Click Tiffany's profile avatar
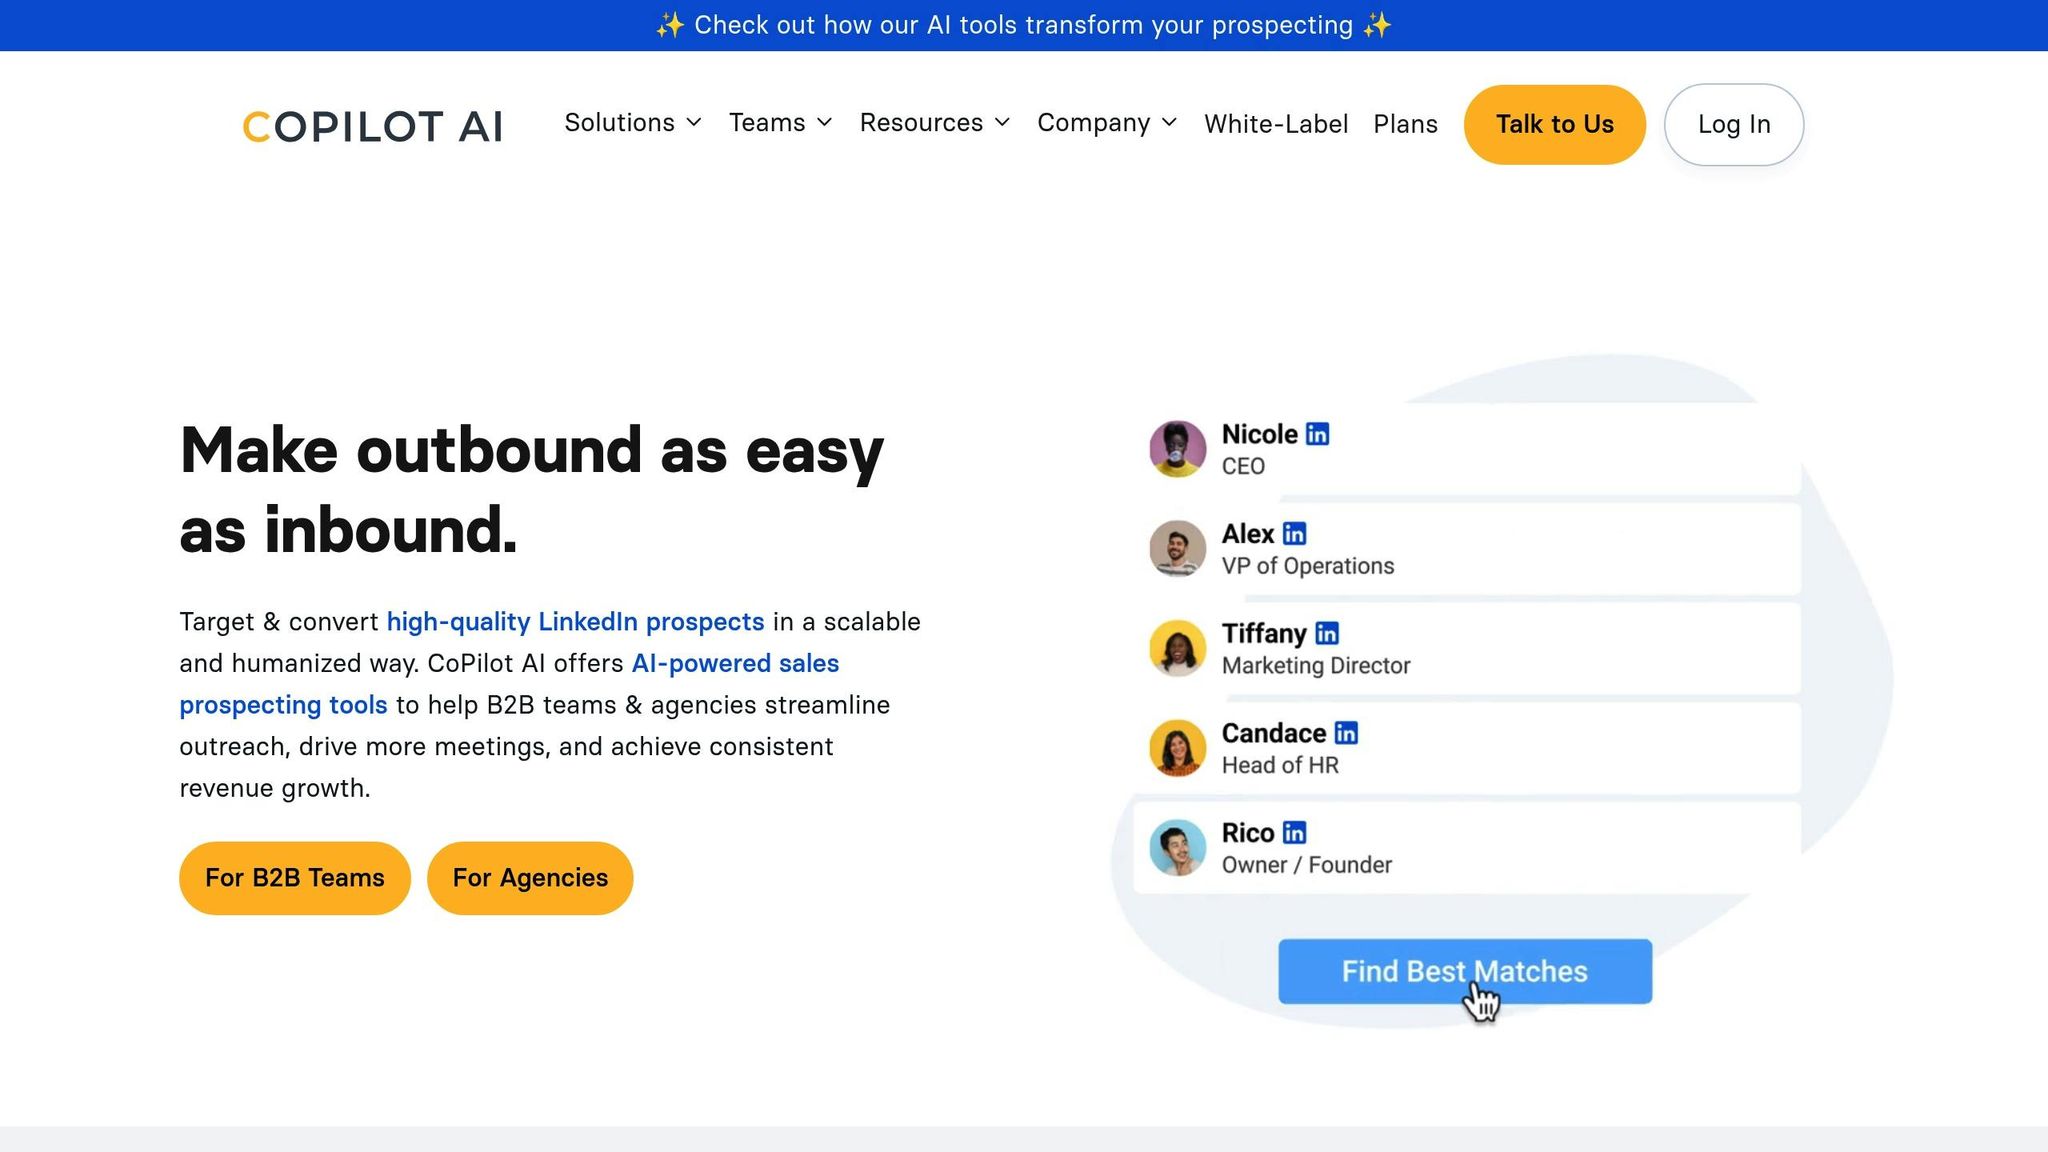The image size is (2048, 1152). [1177, 648]
